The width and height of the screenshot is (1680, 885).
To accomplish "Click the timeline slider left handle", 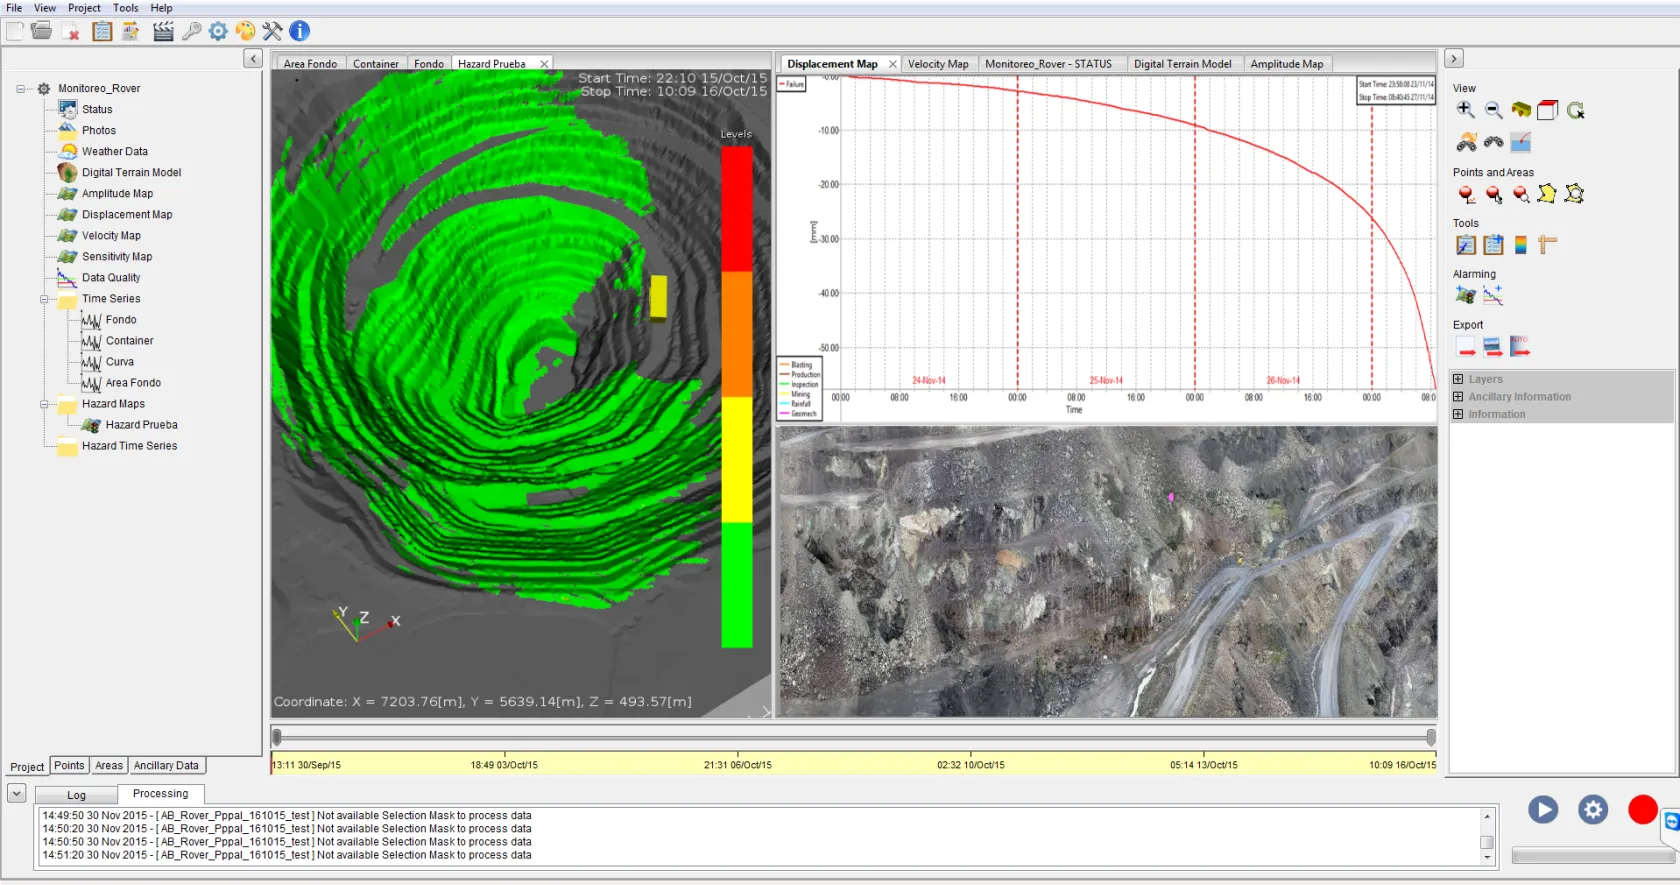I will (x=277, y=738).
